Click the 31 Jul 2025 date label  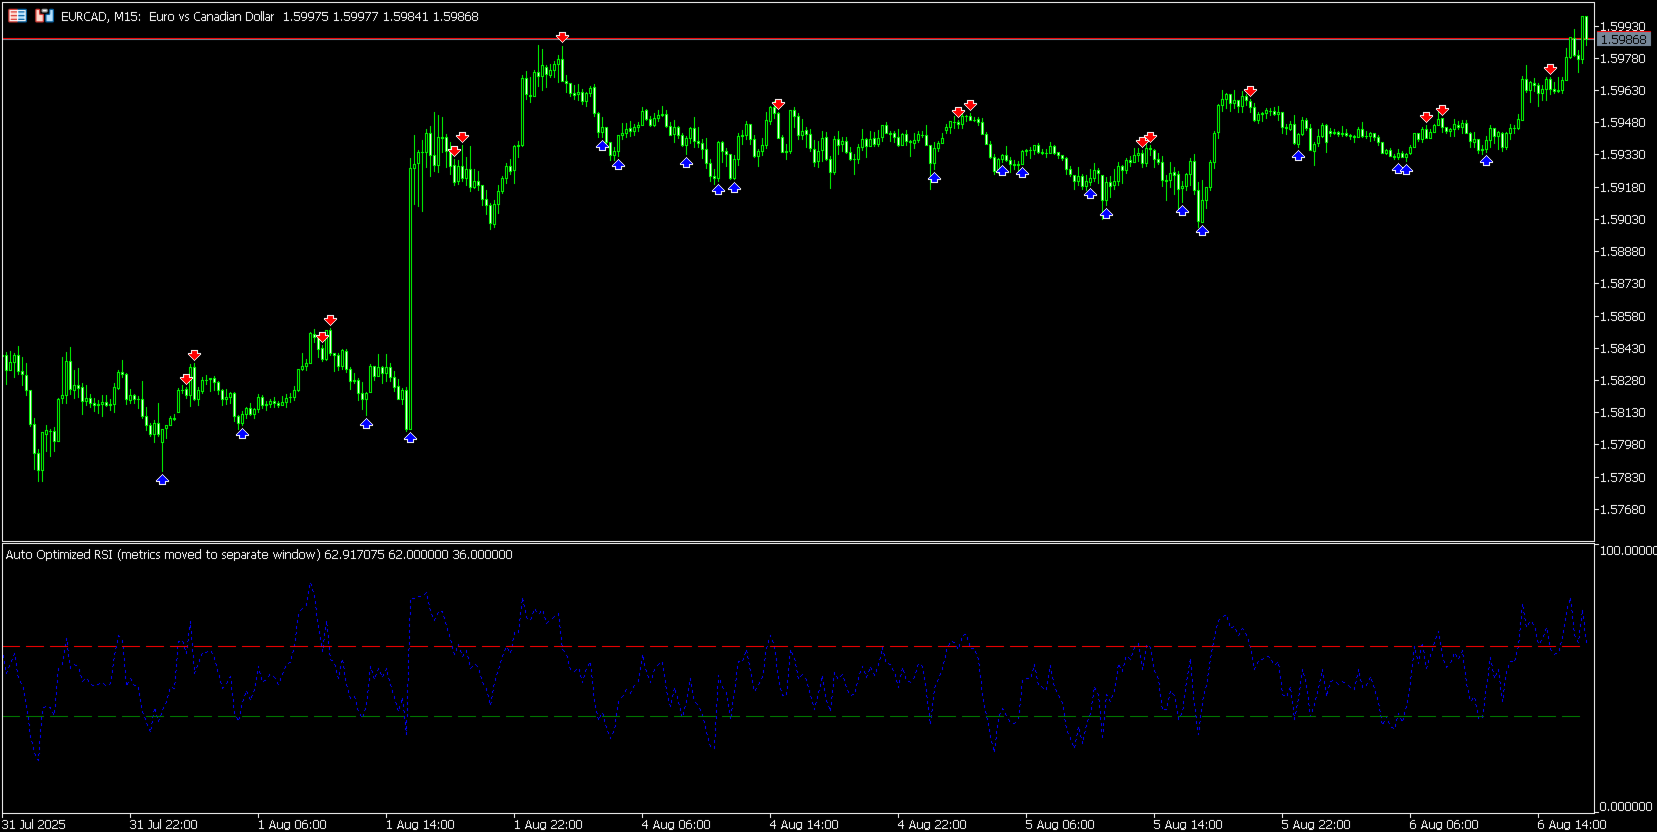tap(34, 824)
